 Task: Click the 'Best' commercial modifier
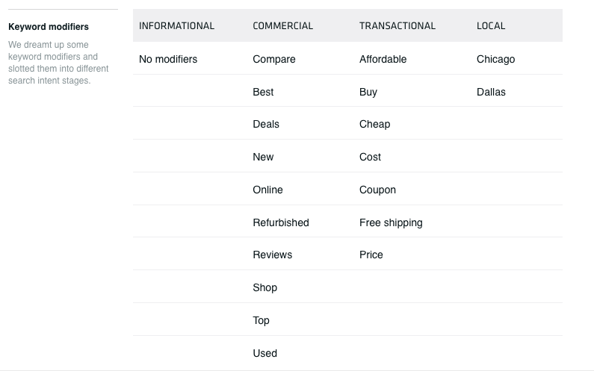coord(263,92)
